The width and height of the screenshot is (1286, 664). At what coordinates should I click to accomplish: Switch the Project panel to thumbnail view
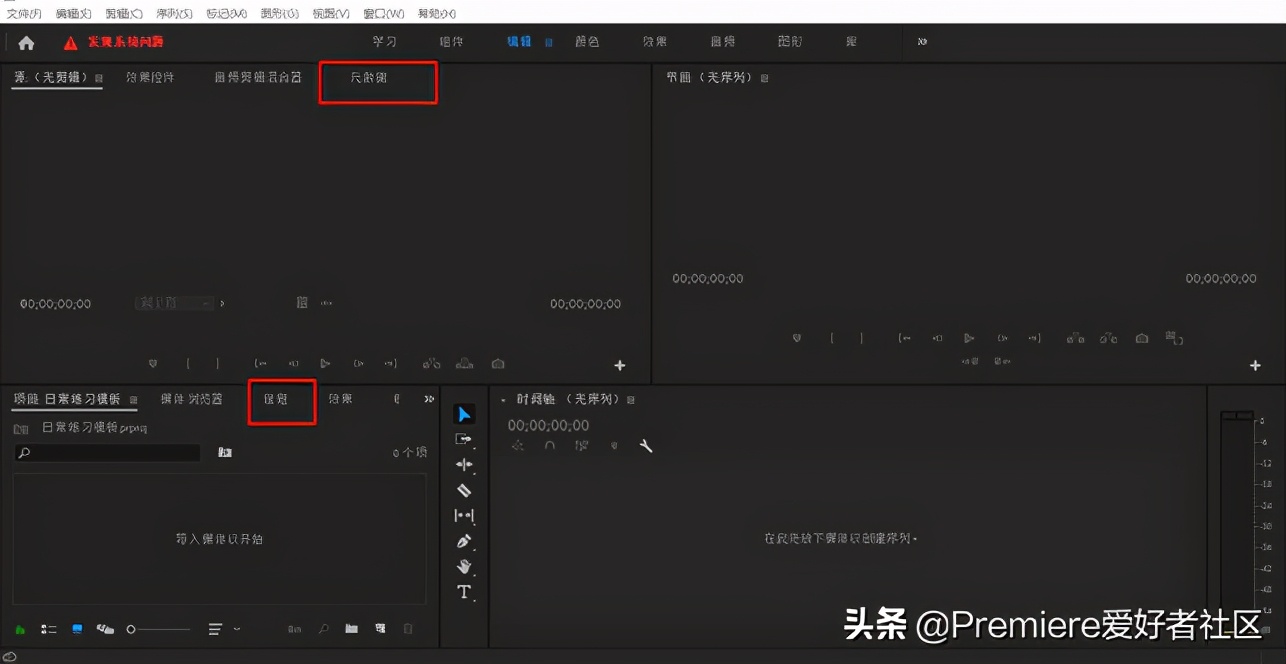coord(77,629)
